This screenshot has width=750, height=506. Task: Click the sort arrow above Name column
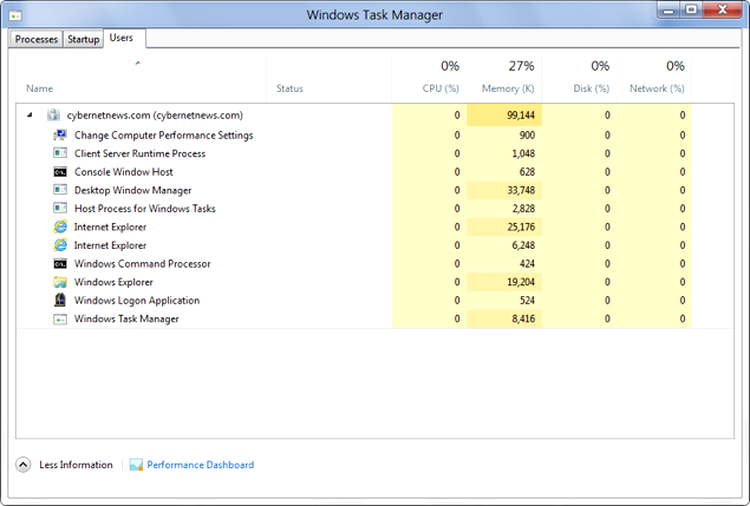coord(138,63)
